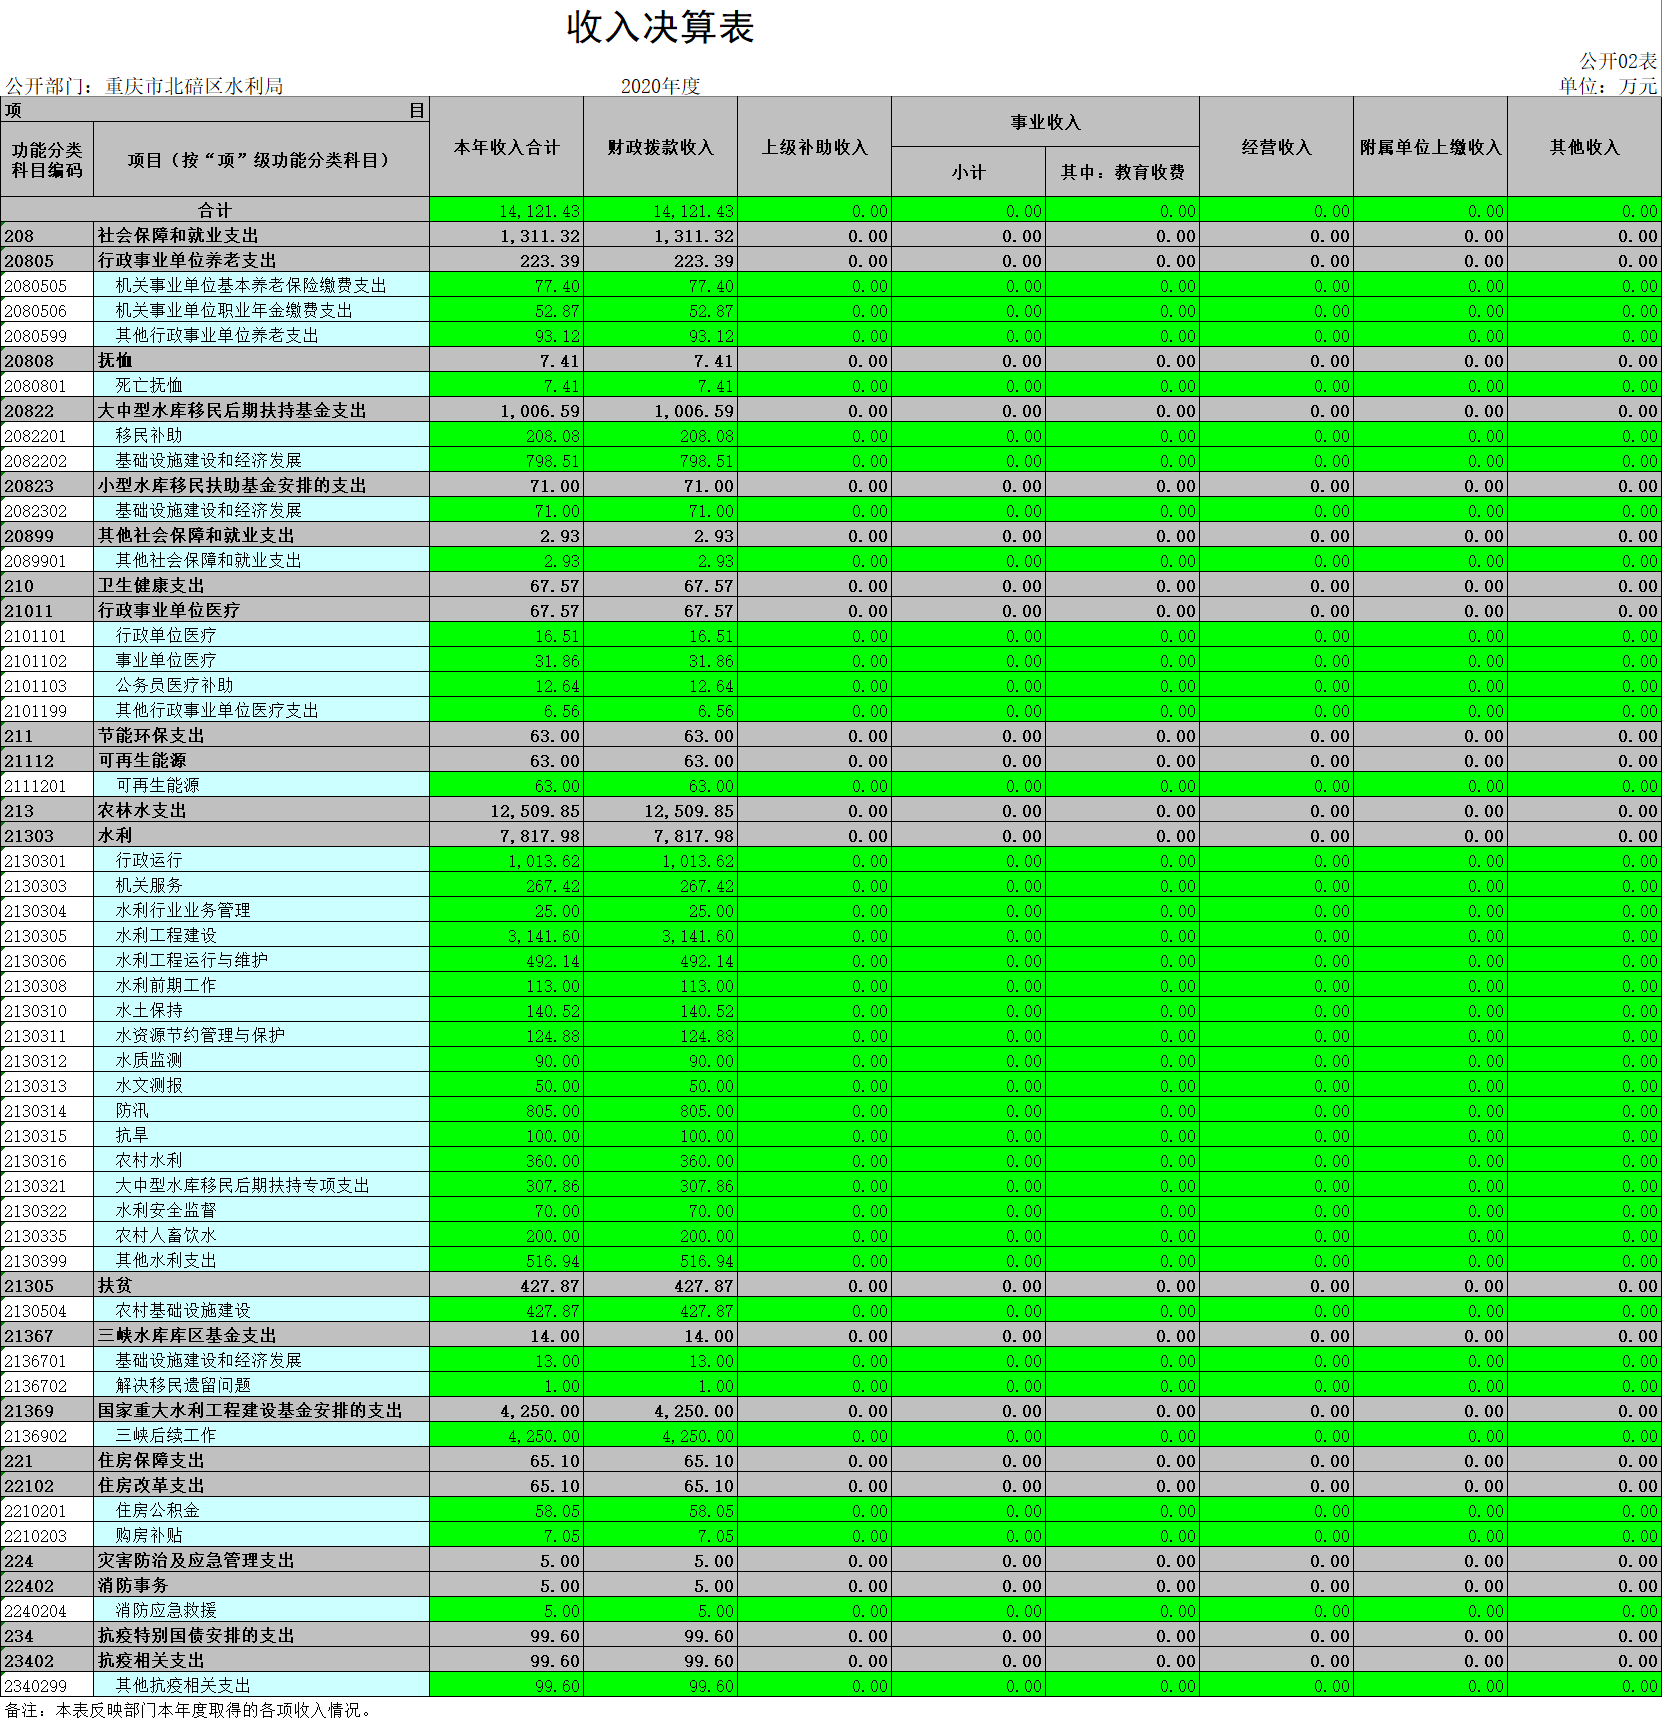Click the "防汛" row name
Viewport: 1662px width, 1722px height.
click(132, 1110)
